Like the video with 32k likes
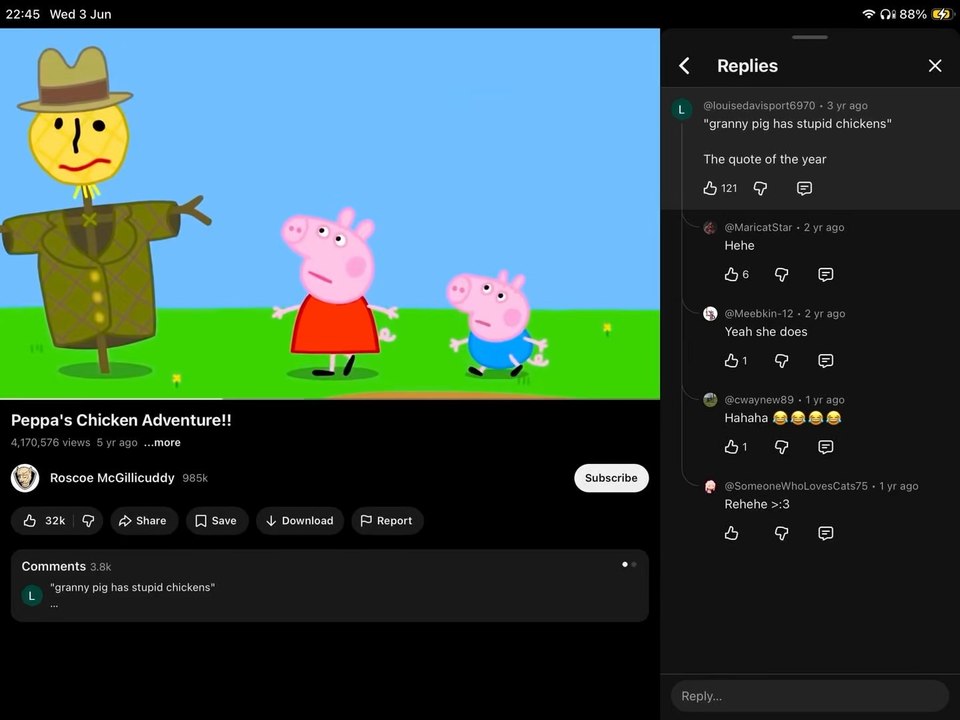 [x=43, y=520]
